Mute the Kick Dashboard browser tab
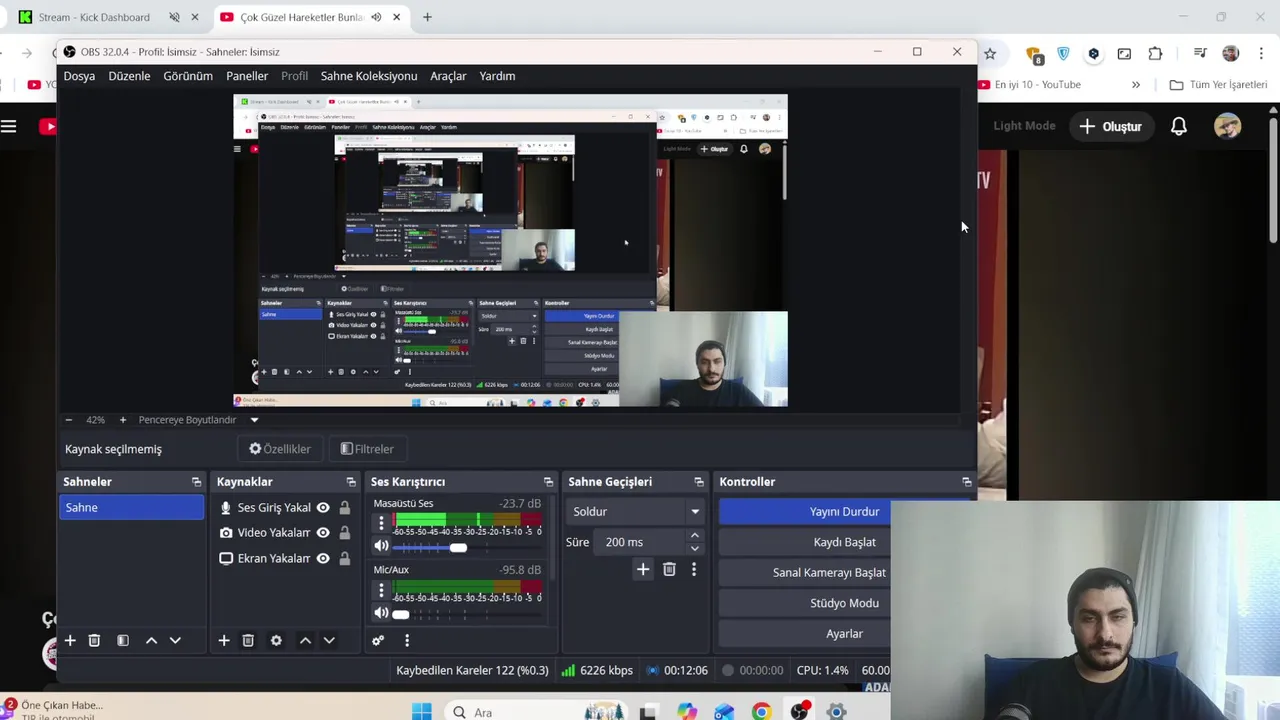1280x720 pixels. (175, 17)
